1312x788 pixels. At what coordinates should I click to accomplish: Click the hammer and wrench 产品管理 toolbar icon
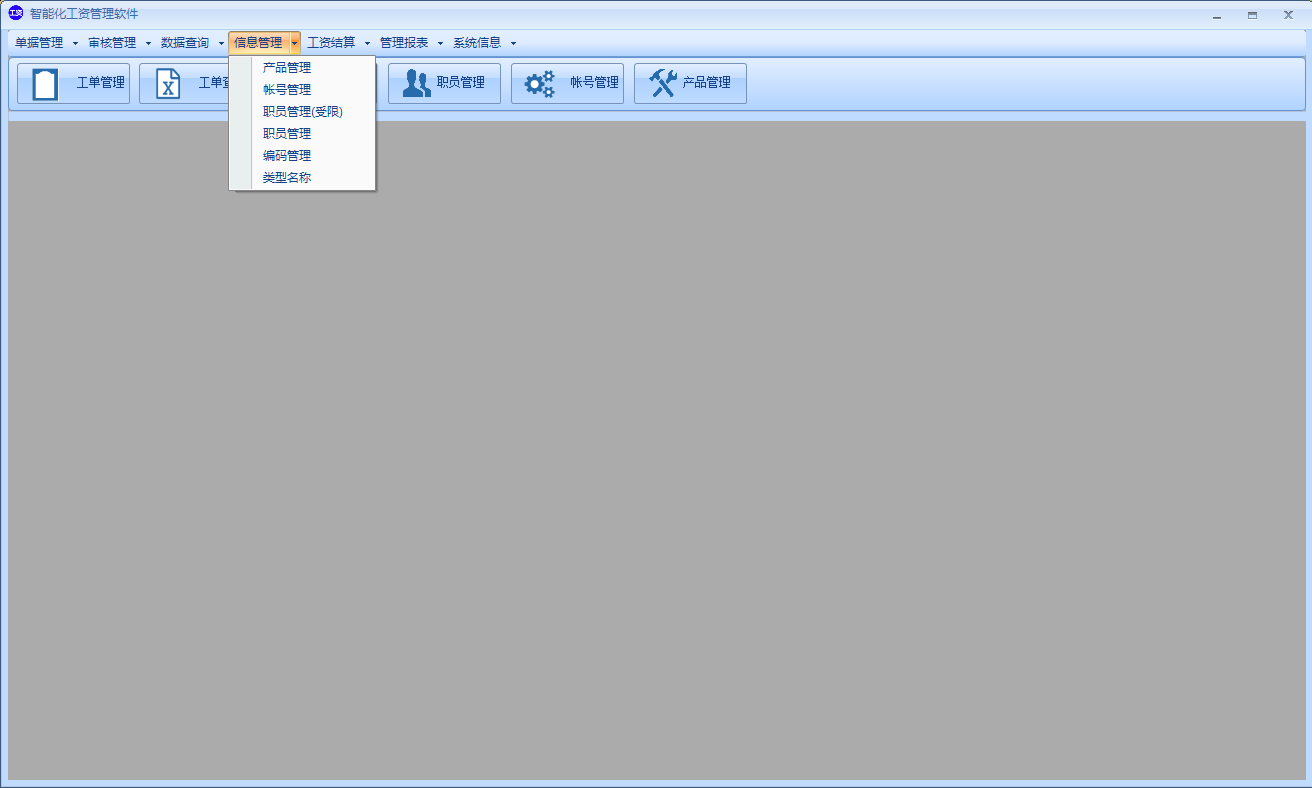(x=662, y=83)
